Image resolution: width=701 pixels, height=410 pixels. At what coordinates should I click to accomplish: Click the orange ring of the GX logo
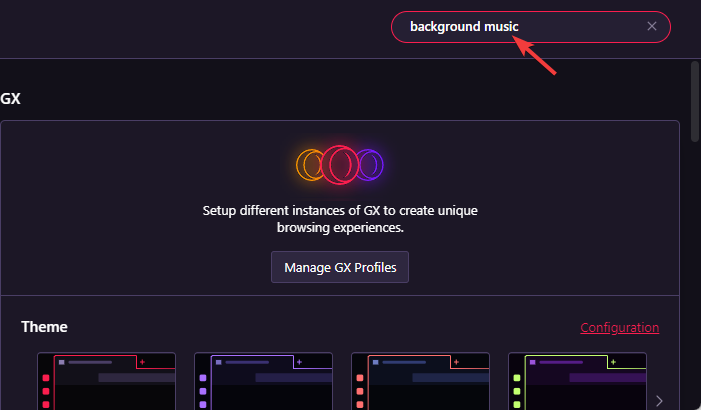(x=309, y=162)
